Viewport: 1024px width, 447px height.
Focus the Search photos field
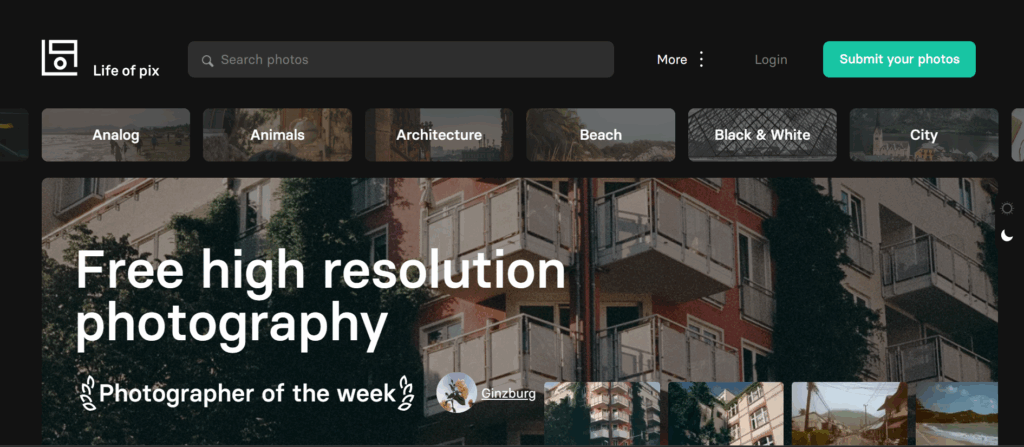point(401,59)
